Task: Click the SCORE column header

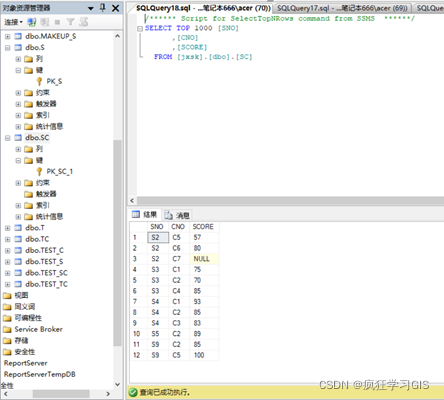Action: coord(204,227)
